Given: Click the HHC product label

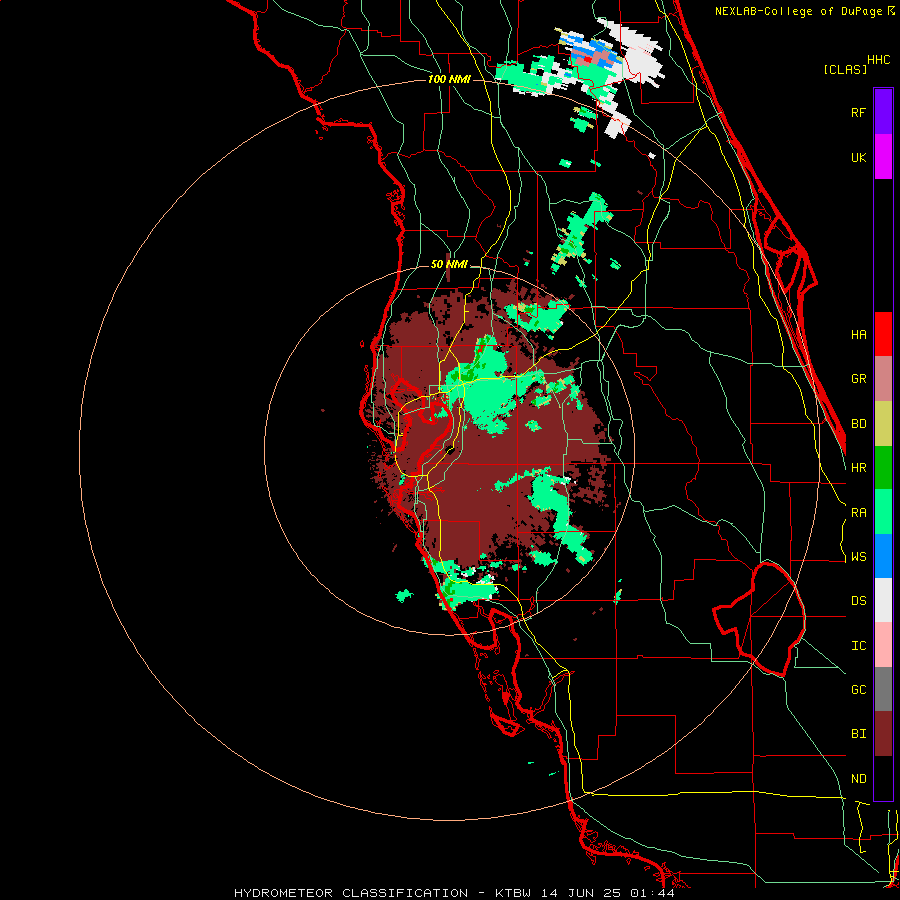Looking at the screenshot, I should point(878,60).
